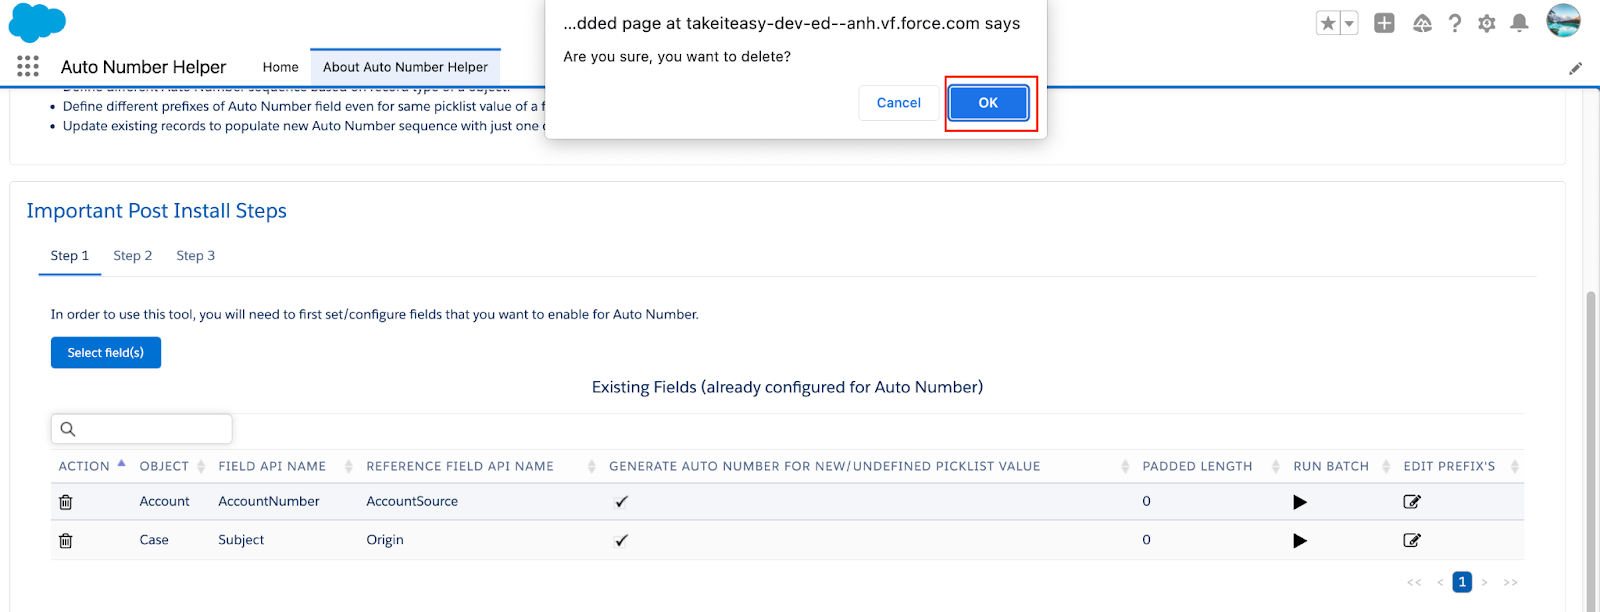1600x612 pixels.
Task: Click the Auto Number Helper app name
Action: (143, 67)
